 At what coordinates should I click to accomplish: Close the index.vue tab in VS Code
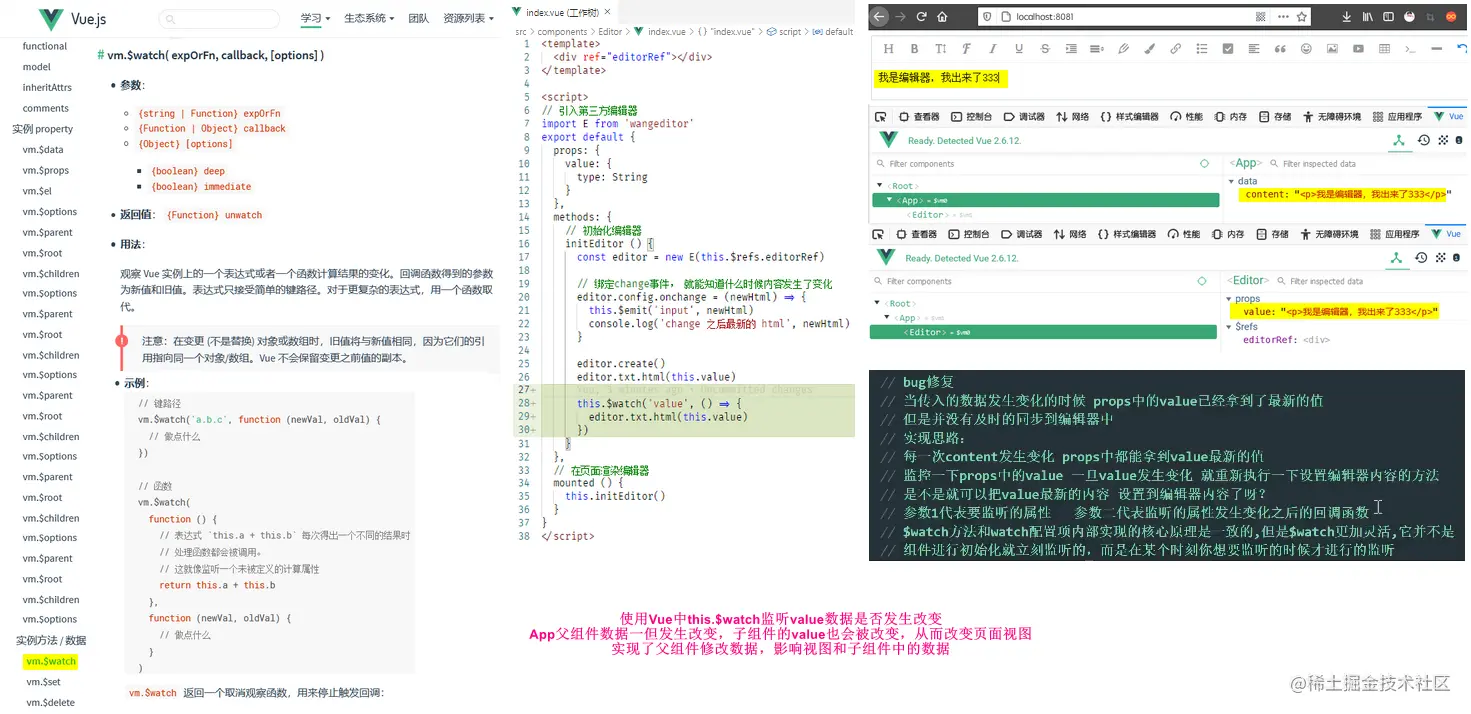[609, 12]
